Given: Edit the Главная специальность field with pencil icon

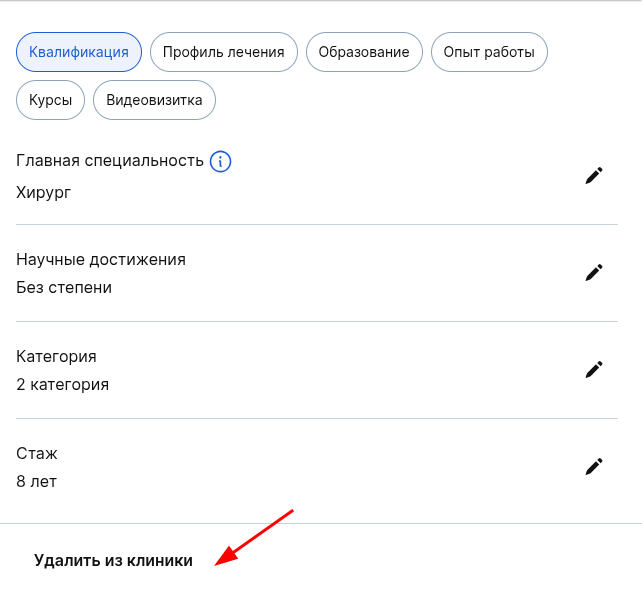Looking at the screenshot, I should pos(594,176).
